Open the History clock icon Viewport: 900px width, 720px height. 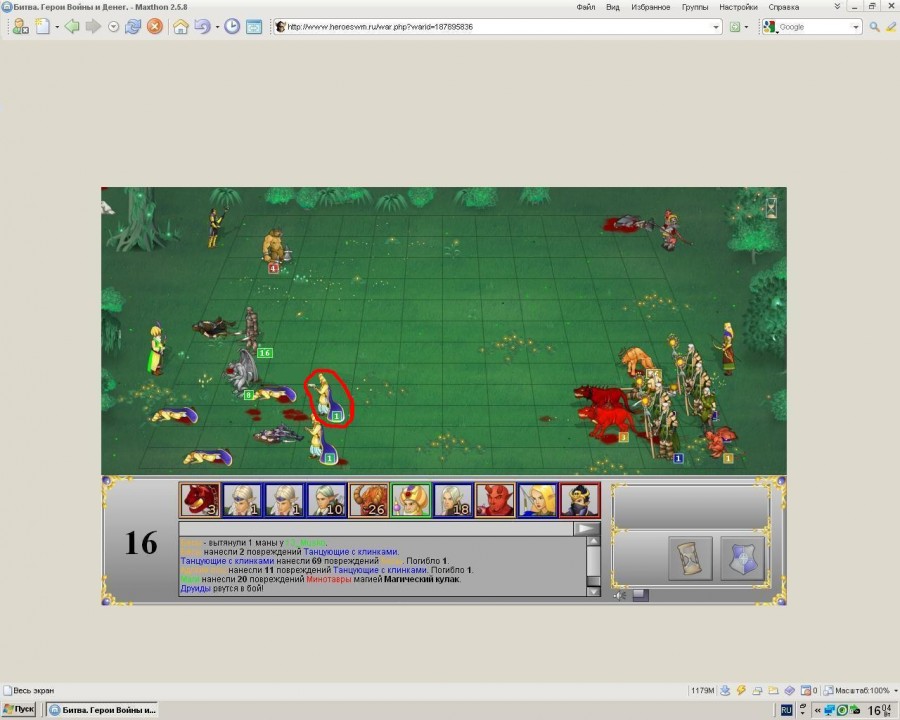[x=232, y=26]
